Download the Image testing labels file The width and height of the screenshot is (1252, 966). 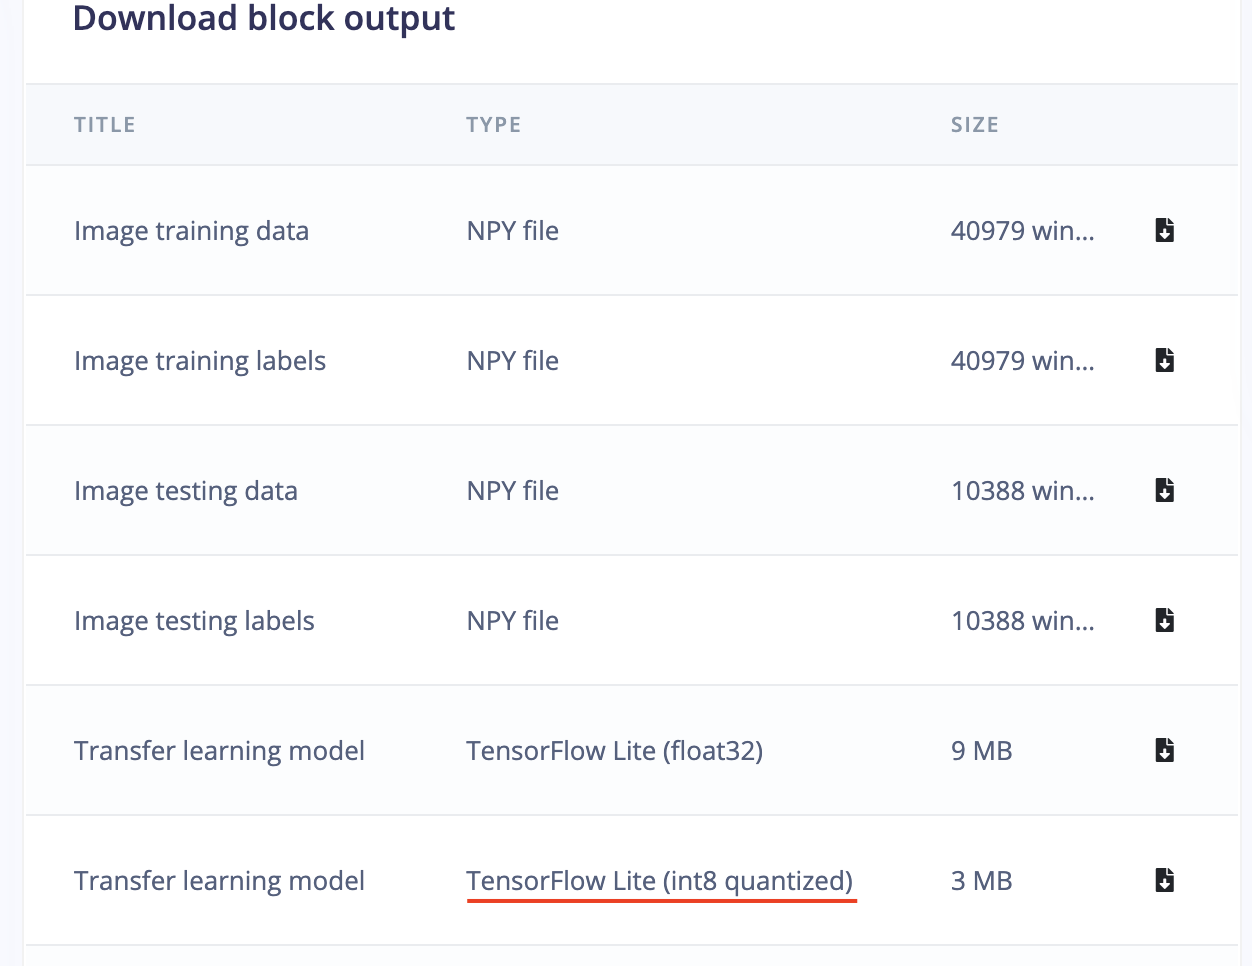pyautogui.click(x=1164, y=620)
